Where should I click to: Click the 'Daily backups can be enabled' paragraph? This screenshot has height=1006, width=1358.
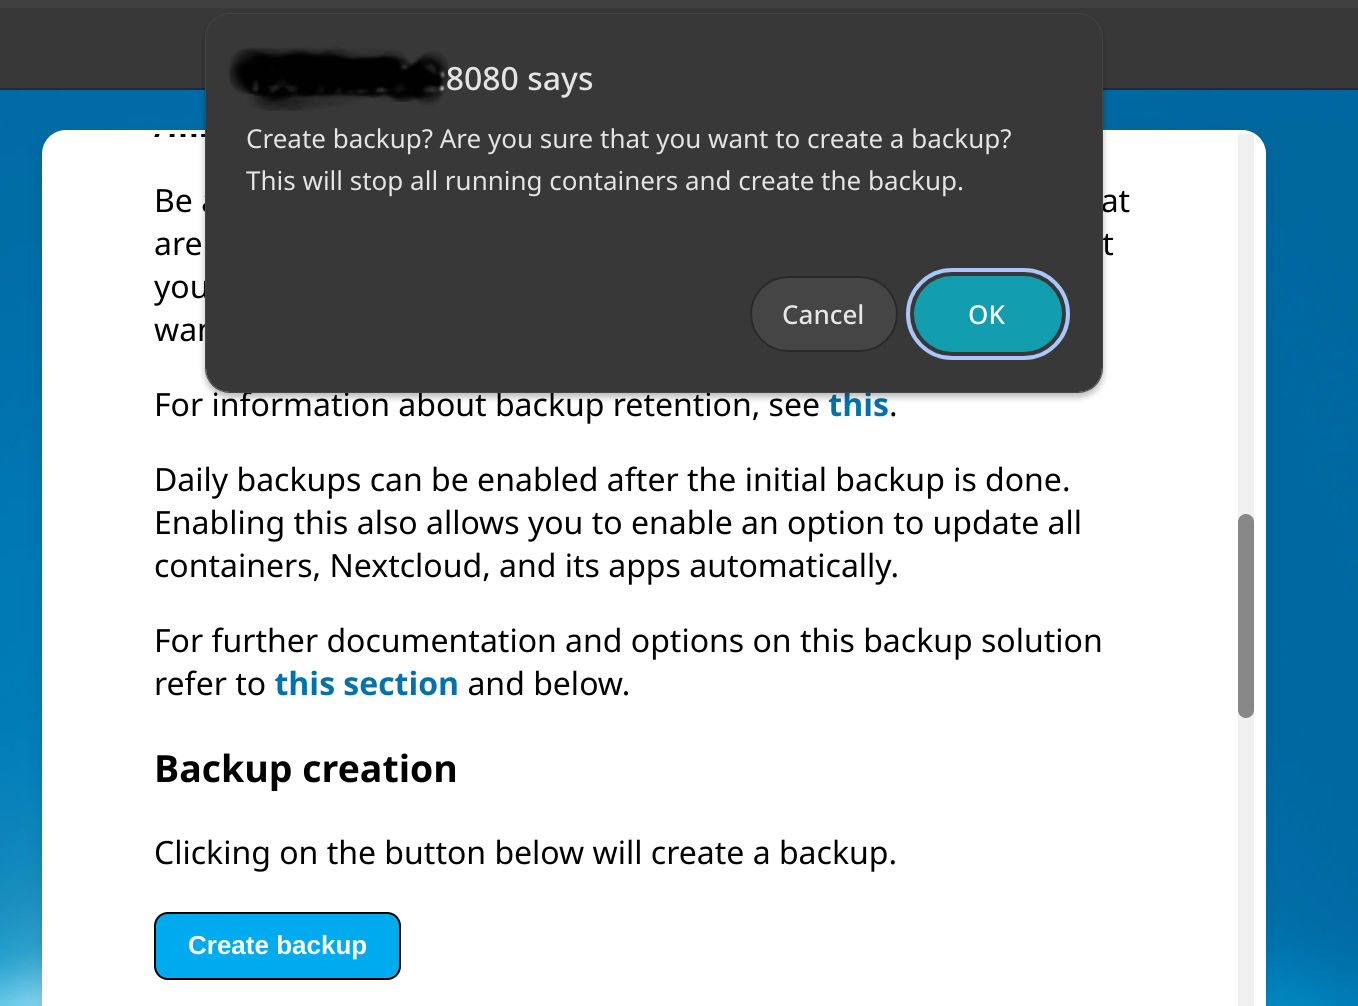click(x=618, y=523)
